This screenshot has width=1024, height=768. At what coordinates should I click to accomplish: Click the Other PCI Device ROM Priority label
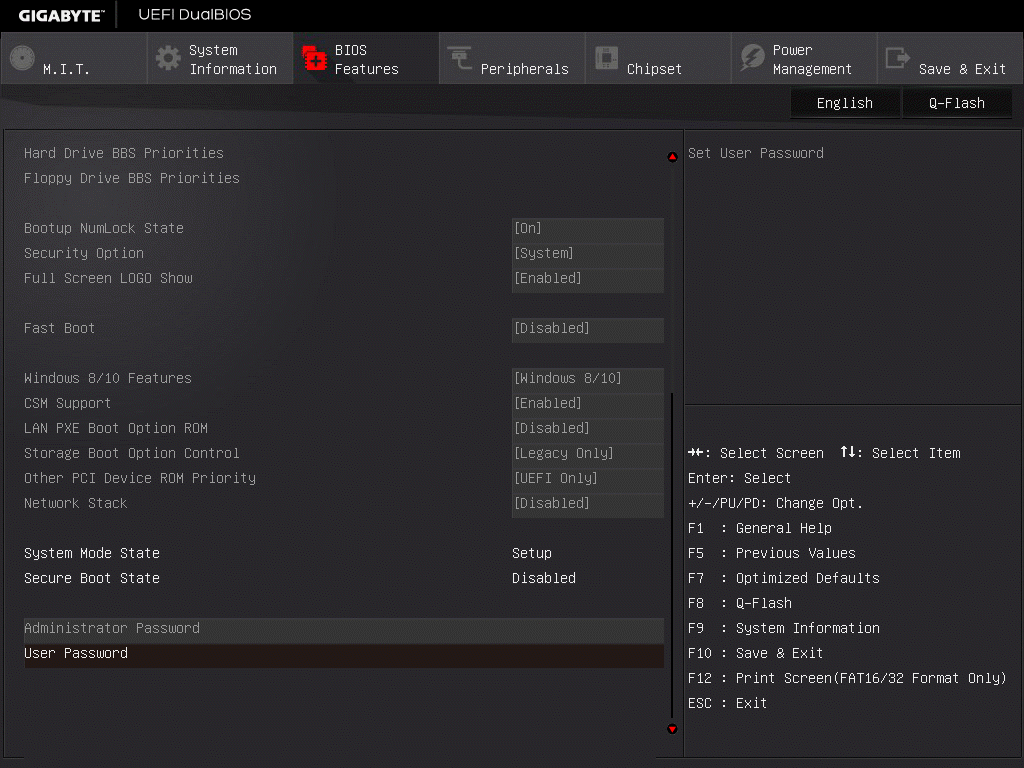click(140, 478)
